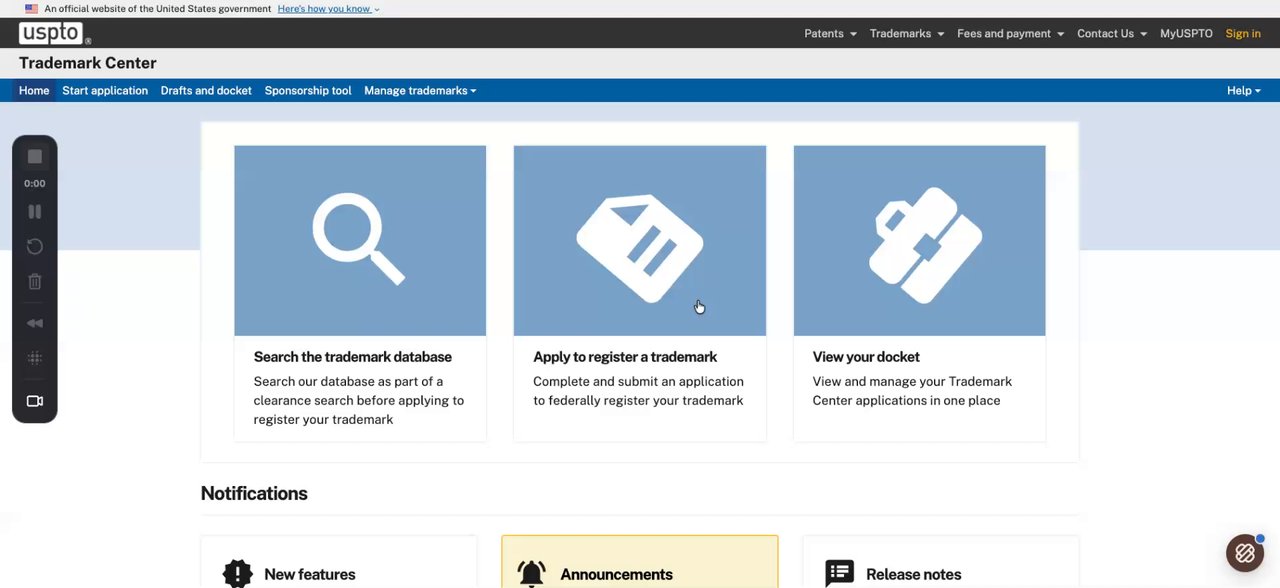
Task: Stop the screen recording
Action: (x=35, y=156)
